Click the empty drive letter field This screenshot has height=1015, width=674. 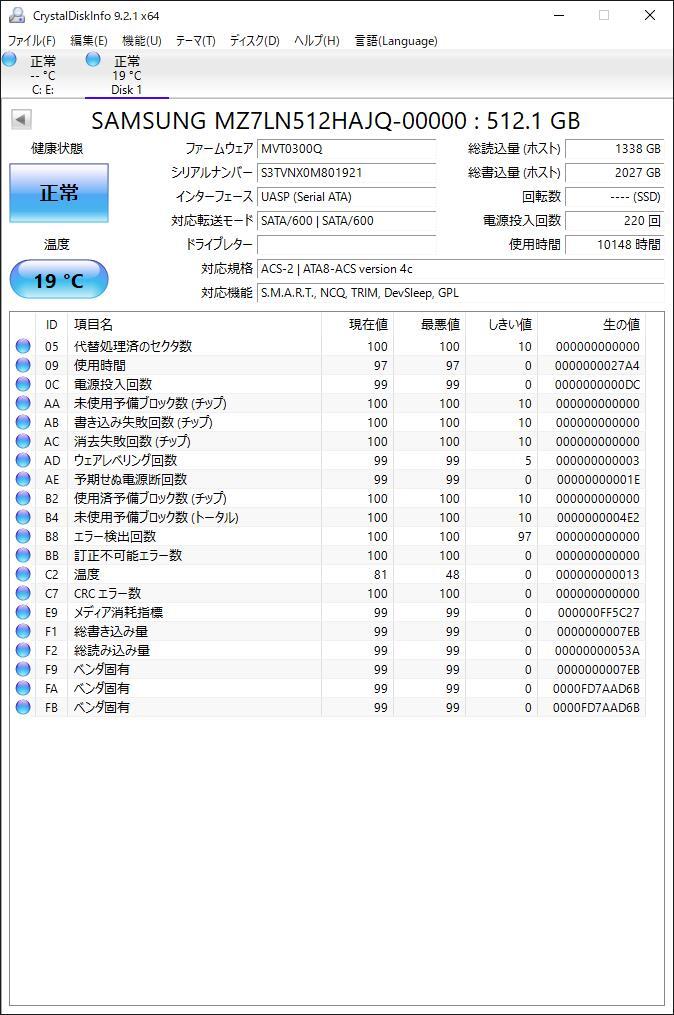346,245
